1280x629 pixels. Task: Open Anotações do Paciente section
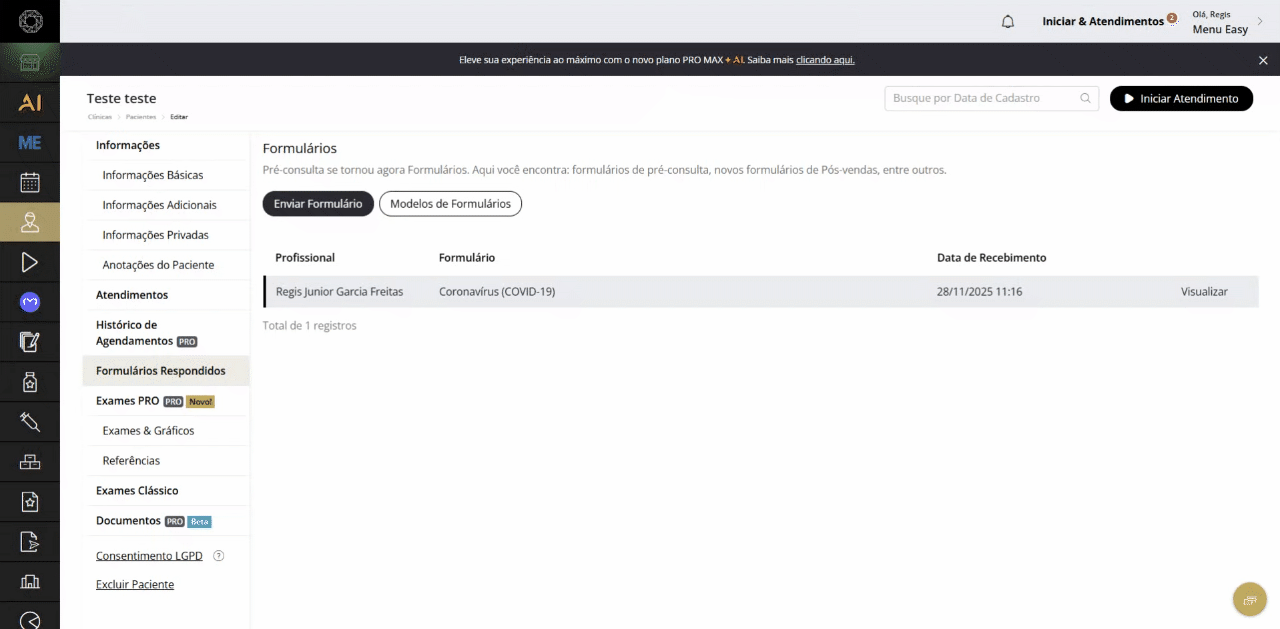(158, 265)
